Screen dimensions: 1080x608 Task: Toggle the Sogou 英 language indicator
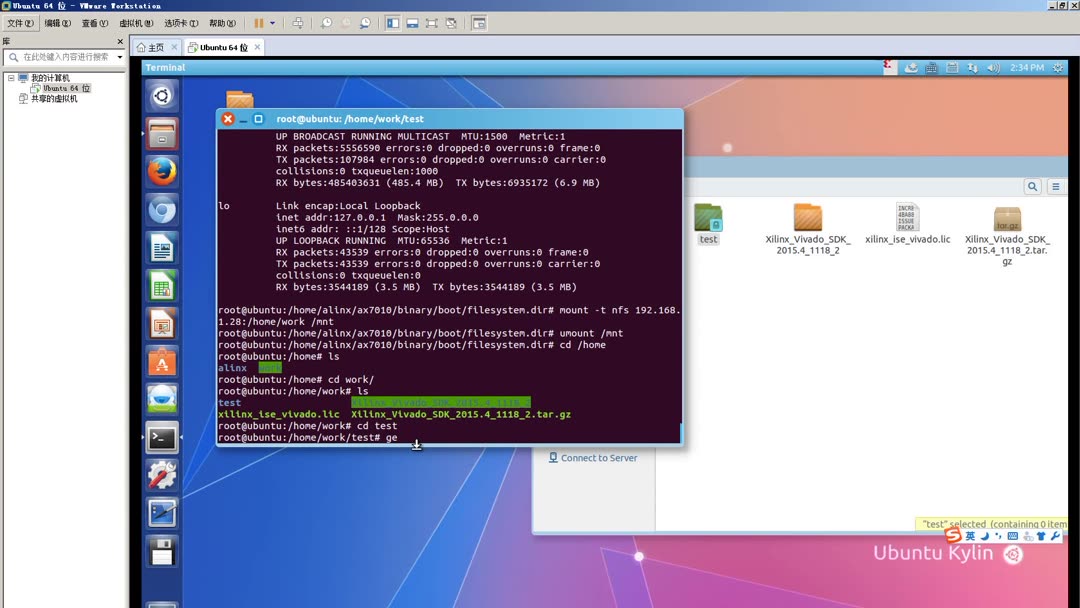pyautogui.click(x=972, y=537)
